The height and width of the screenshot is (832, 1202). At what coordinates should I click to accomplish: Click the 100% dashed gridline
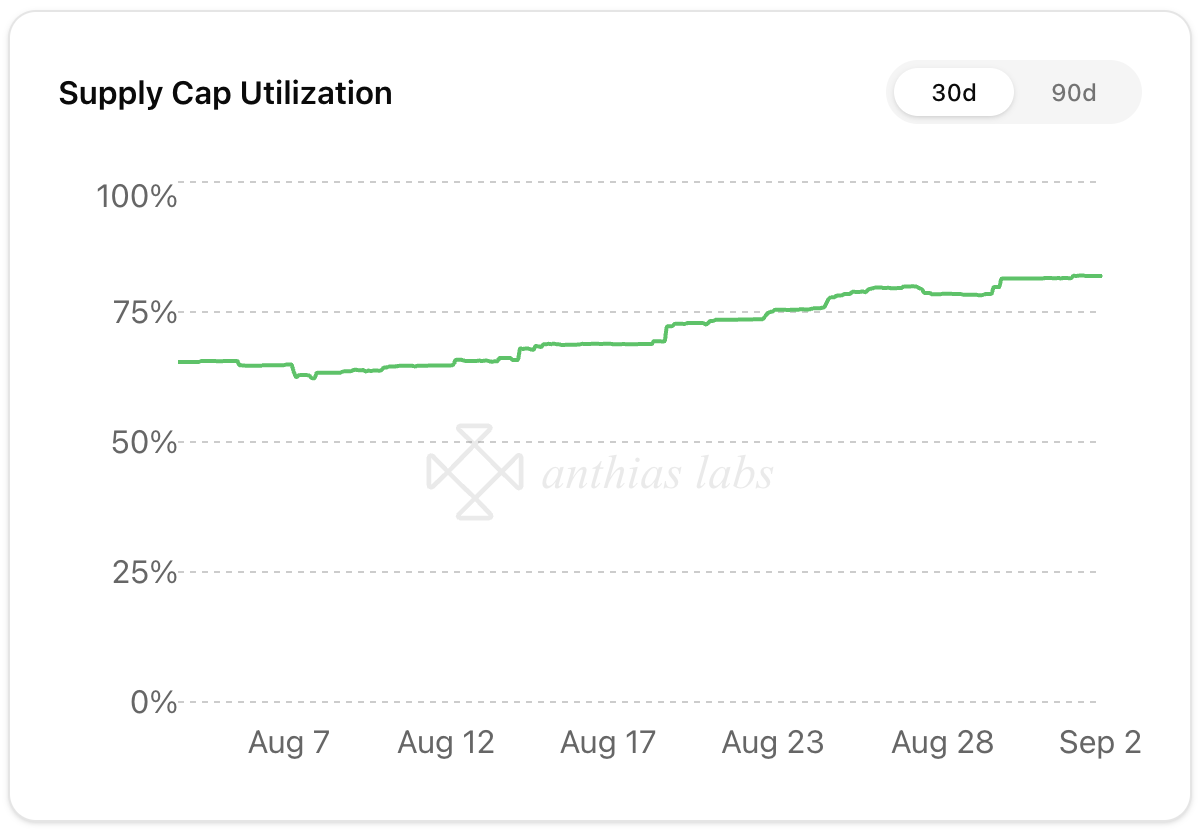[640, 182]
